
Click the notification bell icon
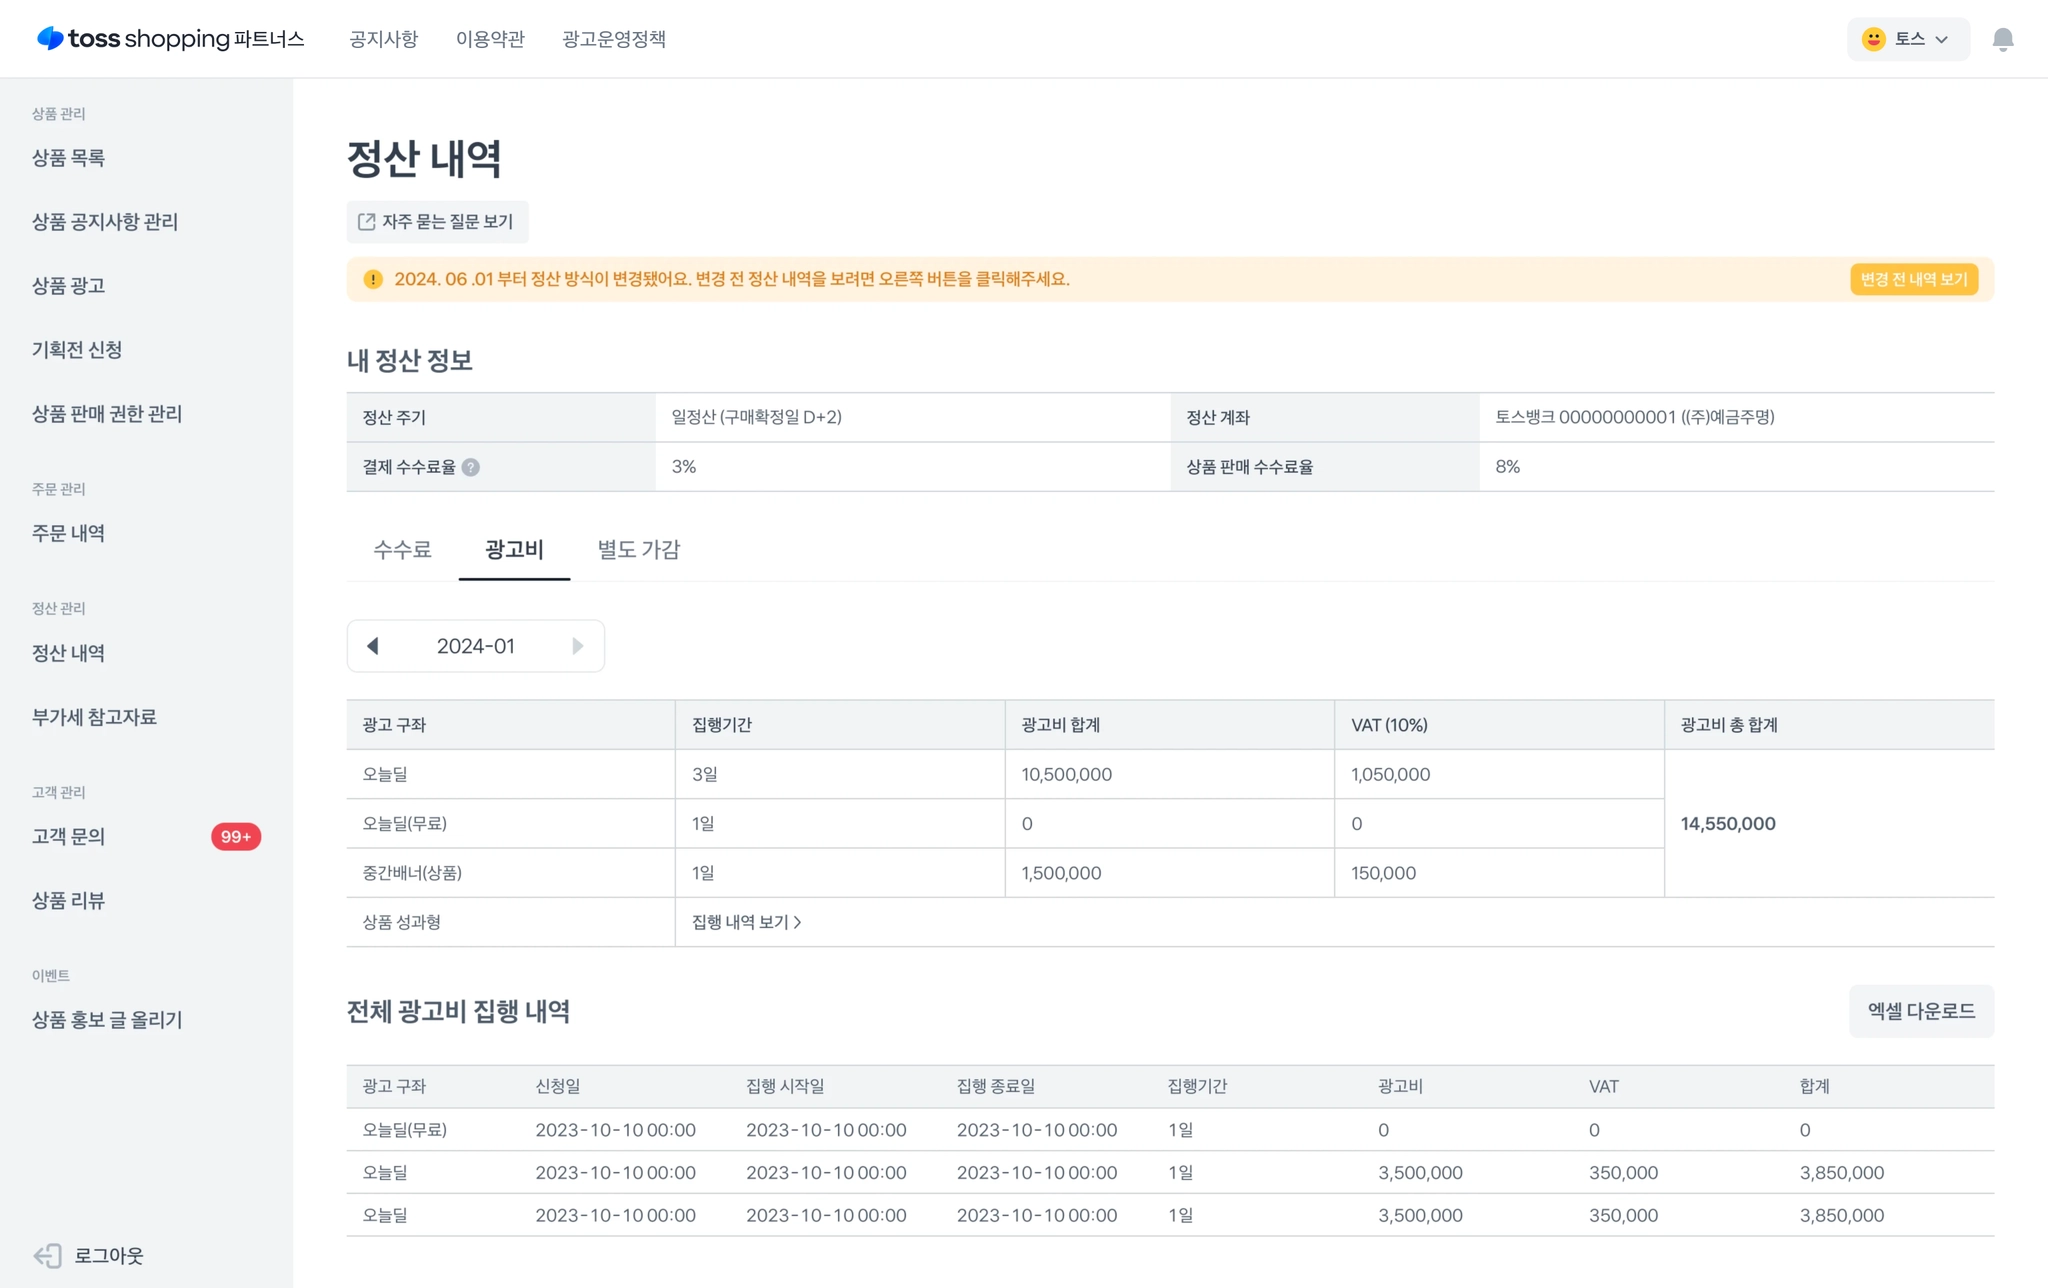click(2002, 39)
